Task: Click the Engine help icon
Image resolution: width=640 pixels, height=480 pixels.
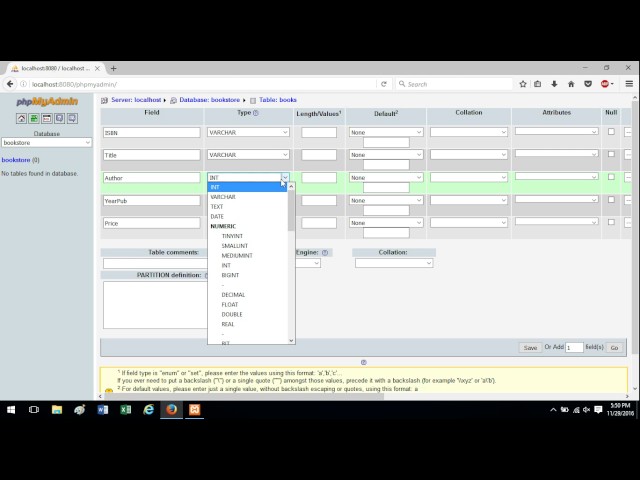Action: point(325,253)
